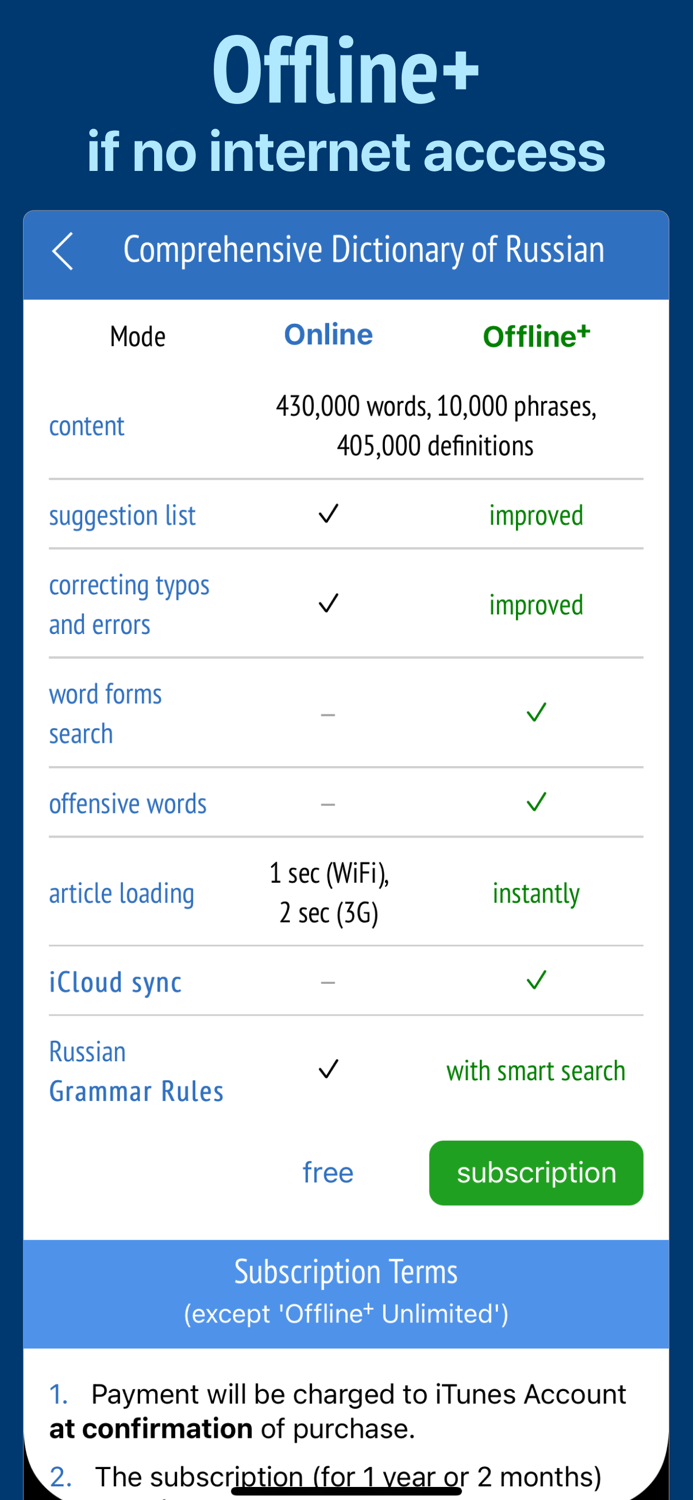This screenshot has height=1500, width=693.
Task: Tap the free option under Online
Action: click(x=328, y=1172)
